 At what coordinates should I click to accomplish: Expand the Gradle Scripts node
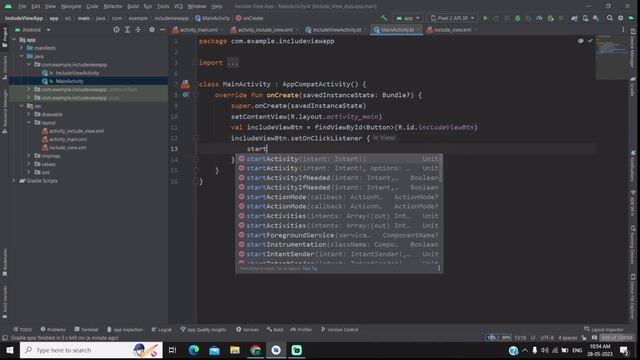(14, 180)
